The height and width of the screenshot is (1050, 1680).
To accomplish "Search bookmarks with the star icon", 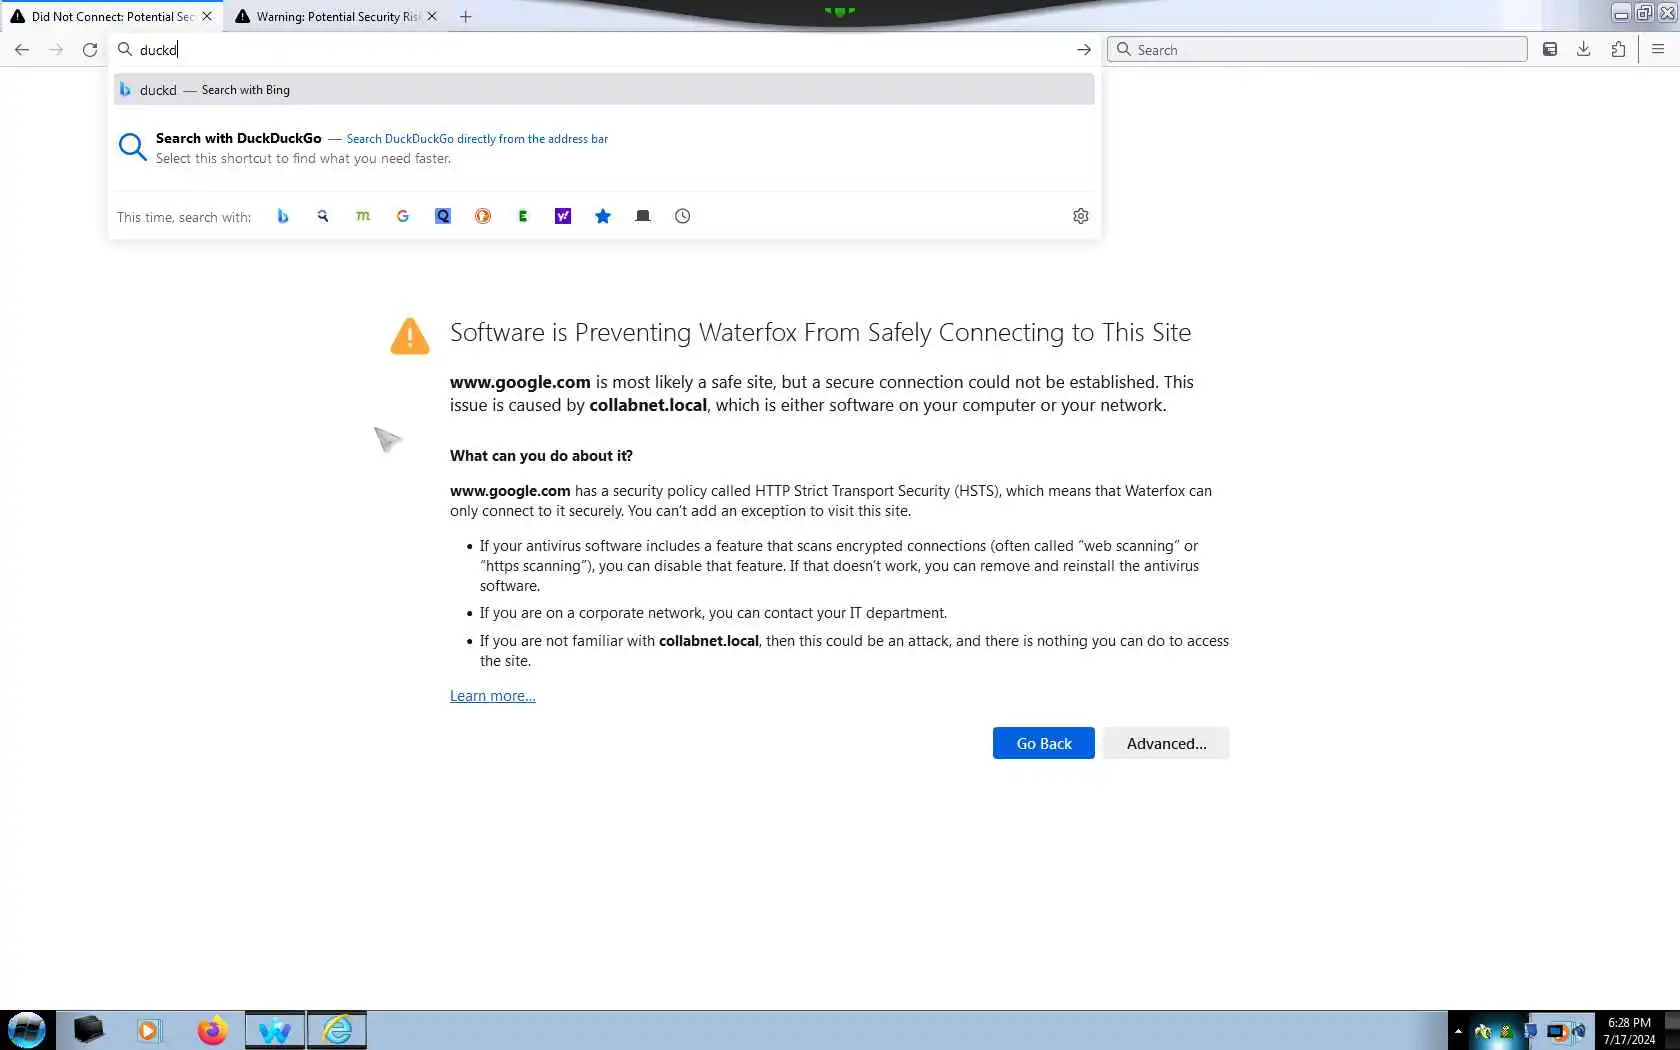I will (x=603, y=216).
